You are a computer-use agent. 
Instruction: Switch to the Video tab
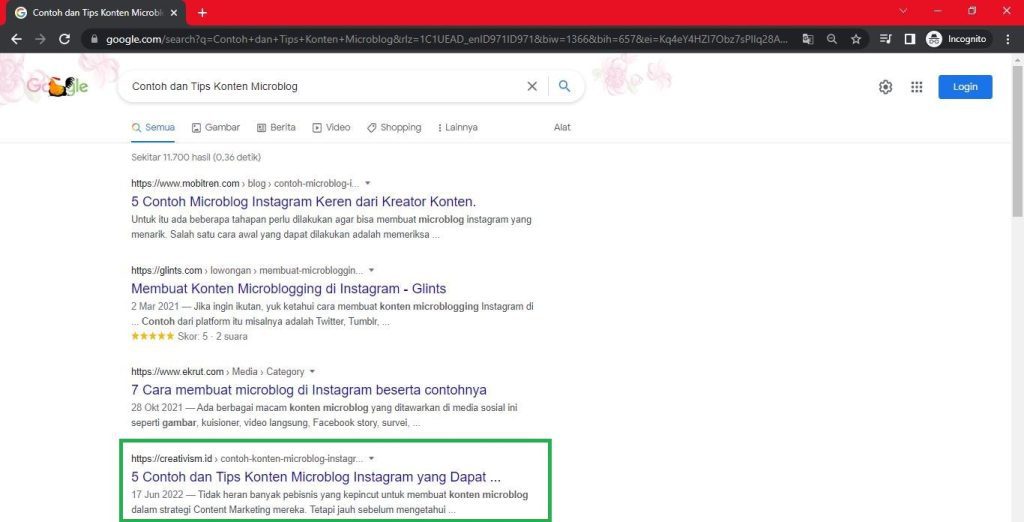(x=331, y=127)
